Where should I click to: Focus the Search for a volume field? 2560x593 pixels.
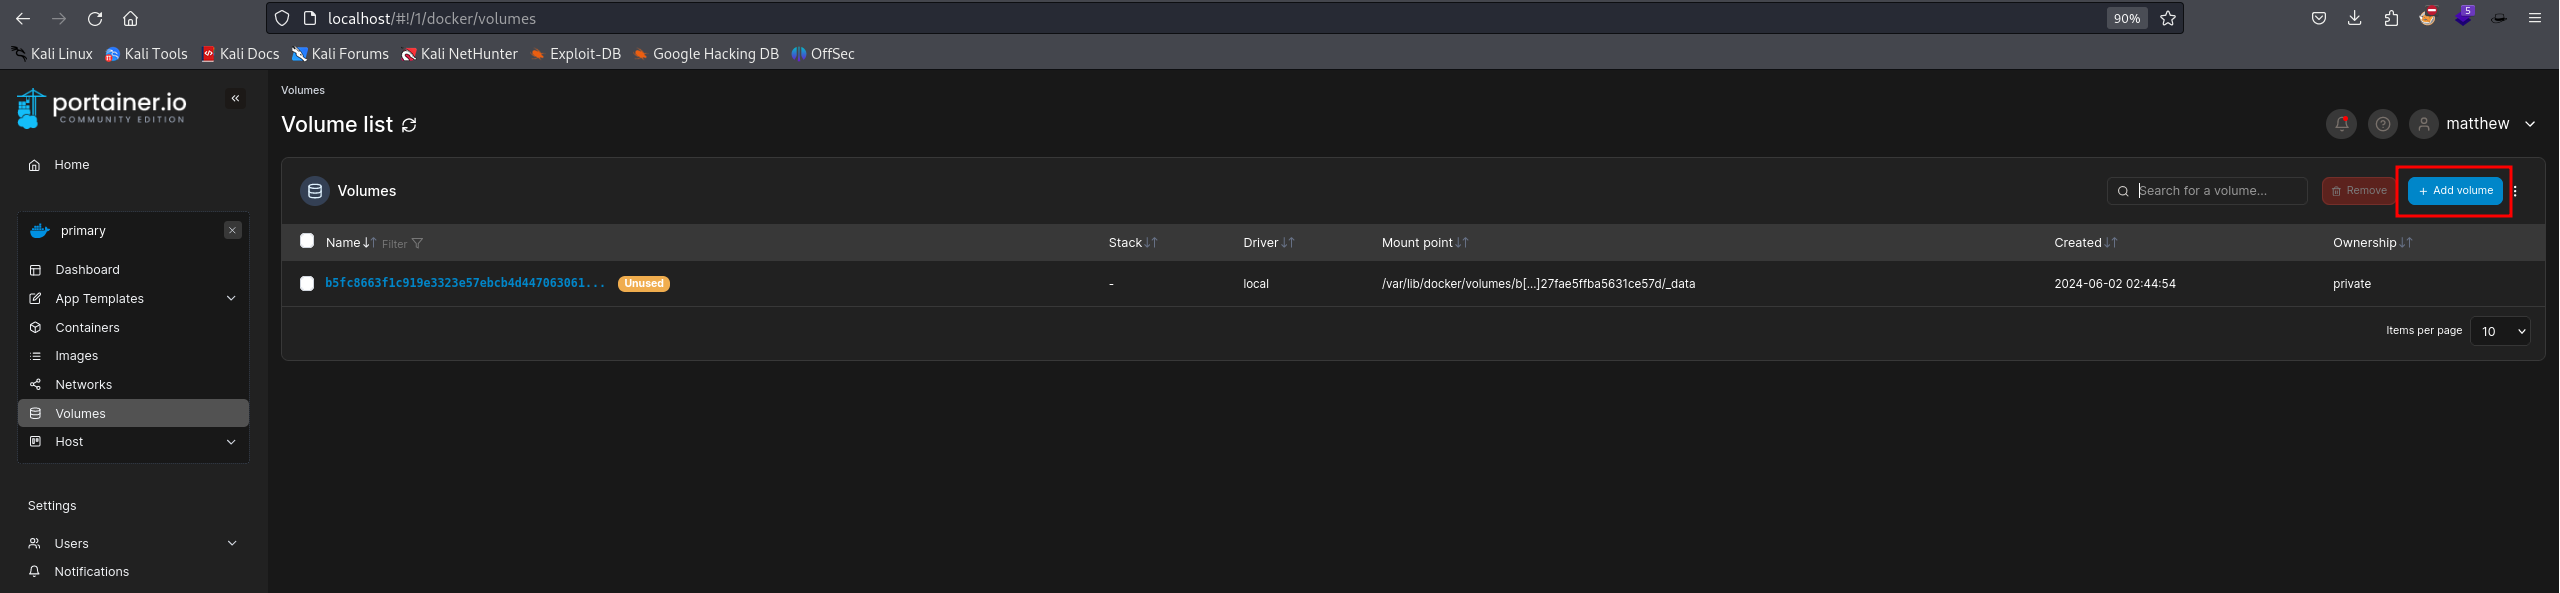click(2207, 191)
